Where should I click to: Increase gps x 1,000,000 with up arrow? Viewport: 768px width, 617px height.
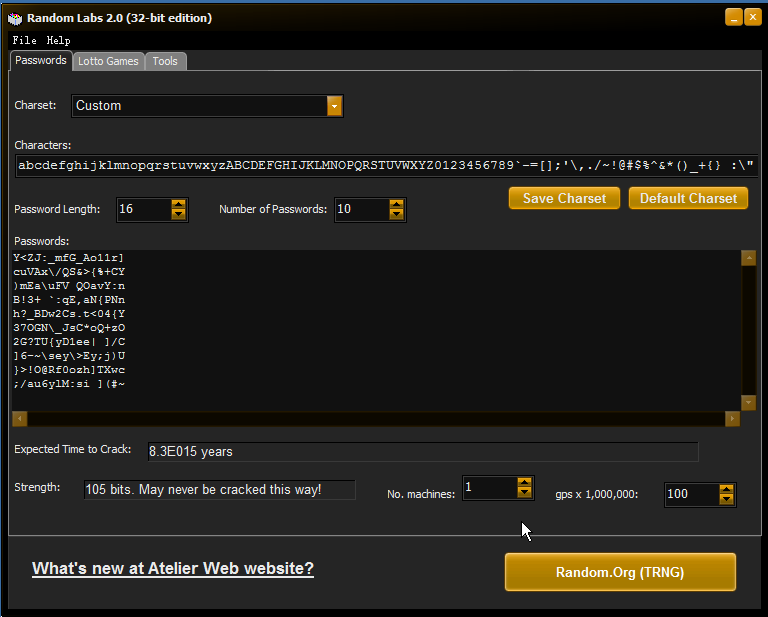pyautogui.click(x=726, y=490)
